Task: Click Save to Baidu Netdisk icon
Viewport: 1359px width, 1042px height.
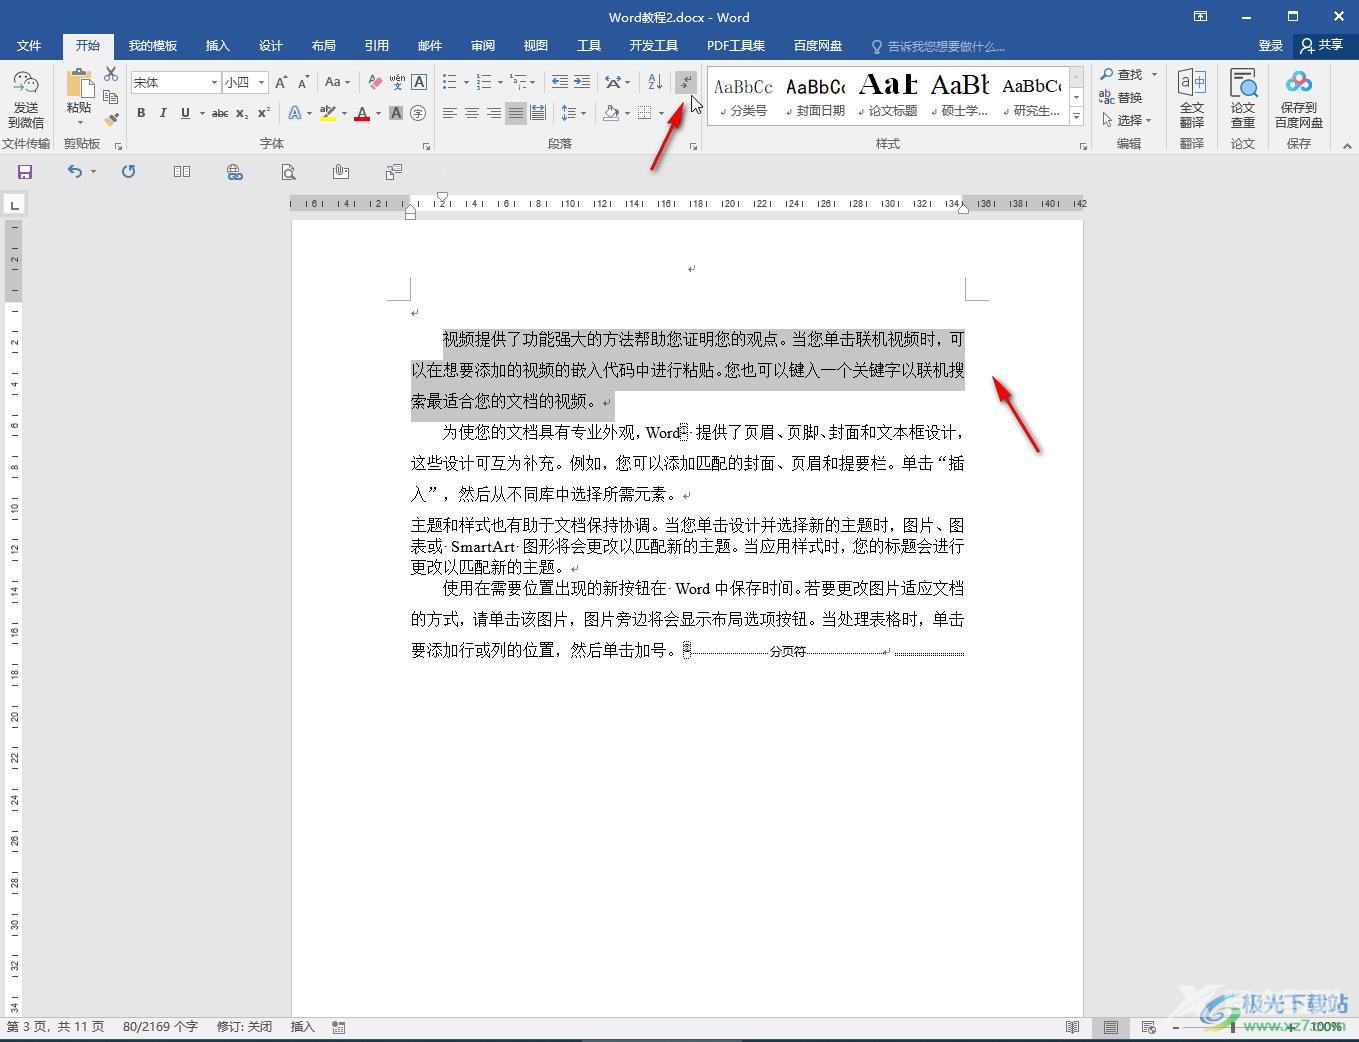Action: pos(1299,100)
